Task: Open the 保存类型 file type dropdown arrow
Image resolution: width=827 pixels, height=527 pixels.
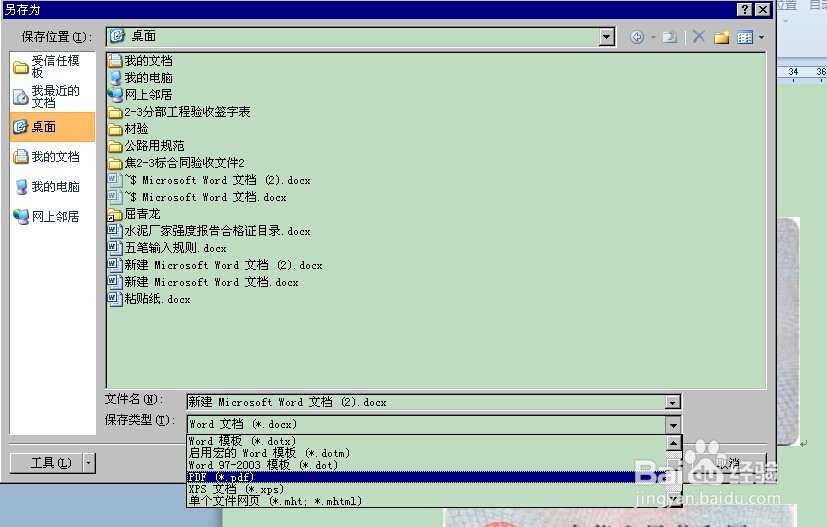Action: coord(673,425)
